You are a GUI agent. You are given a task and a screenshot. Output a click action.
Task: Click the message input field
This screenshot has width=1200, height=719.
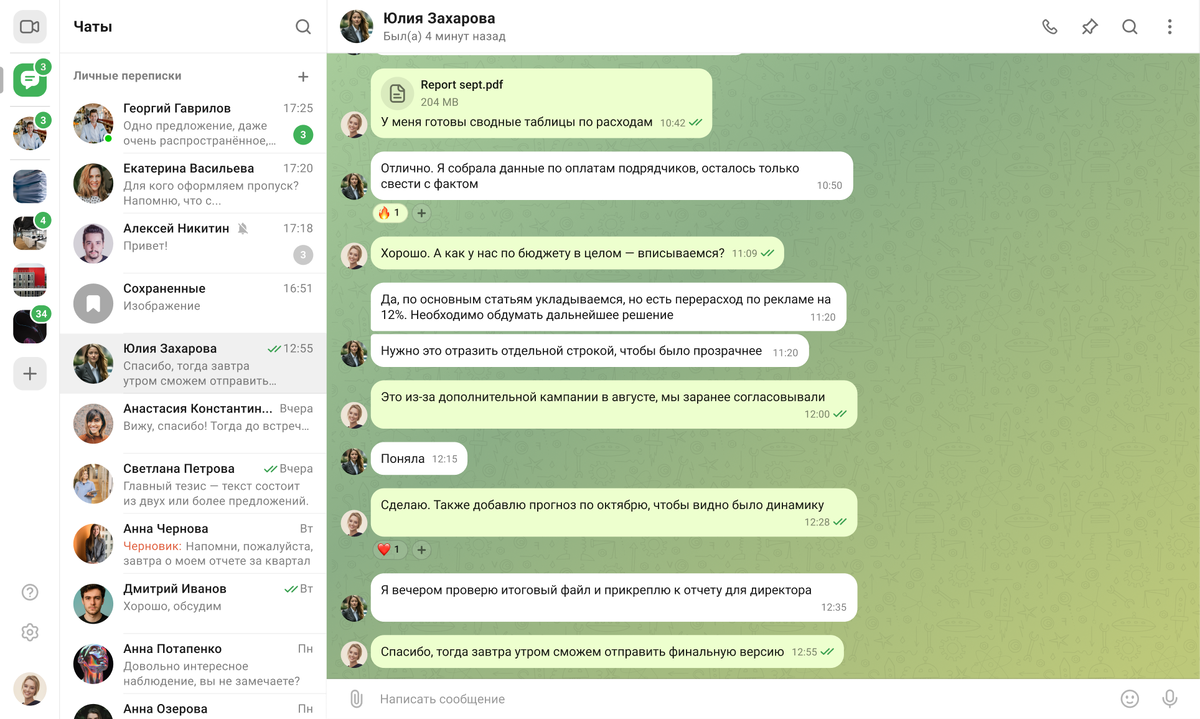click(x=740, y=699)
